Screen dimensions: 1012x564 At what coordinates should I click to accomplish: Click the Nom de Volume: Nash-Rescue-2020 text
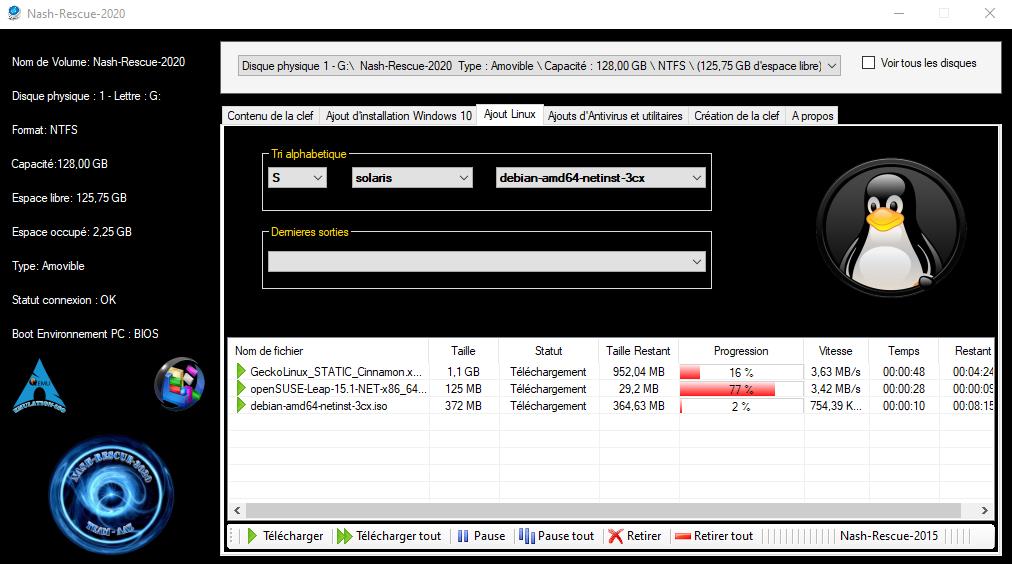pos(98,62)
